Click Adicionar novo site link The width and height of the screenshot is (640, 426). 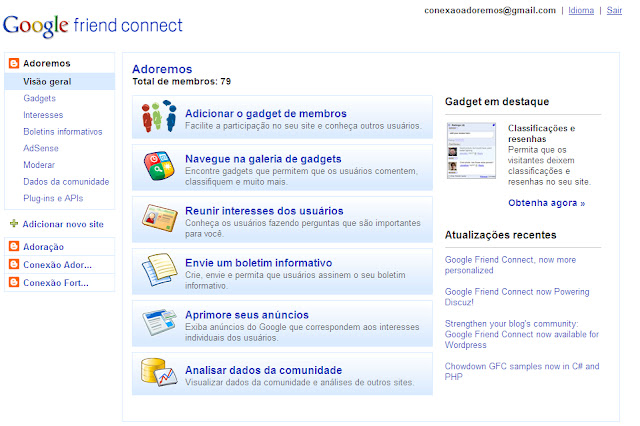pos(63,224)
